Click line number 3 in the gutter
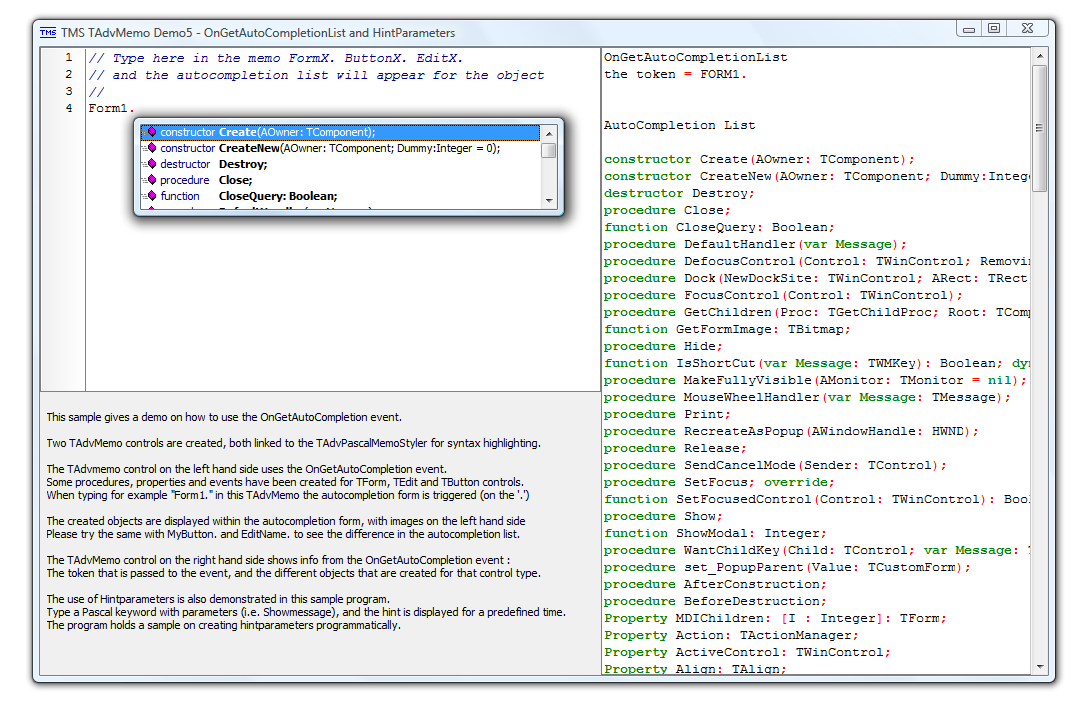Image resolution: width=1082 pixels, height=713 pixels. pyautogui.click(x=69, y=91)
